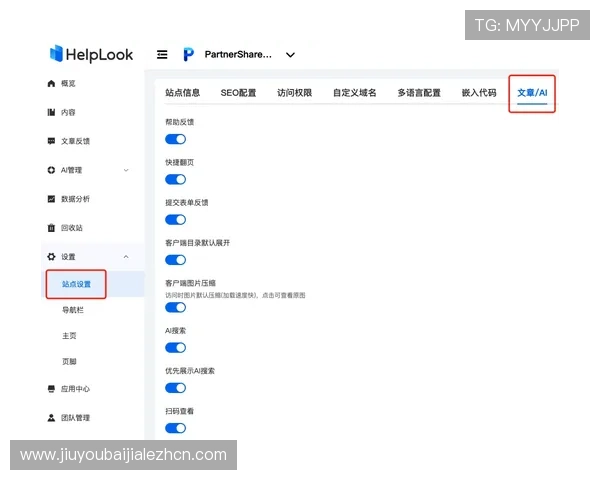The height and width of the screenshot is (480, 600).
Task: Click the PartnerShare... site name
Action: click(x=238, y=54)
